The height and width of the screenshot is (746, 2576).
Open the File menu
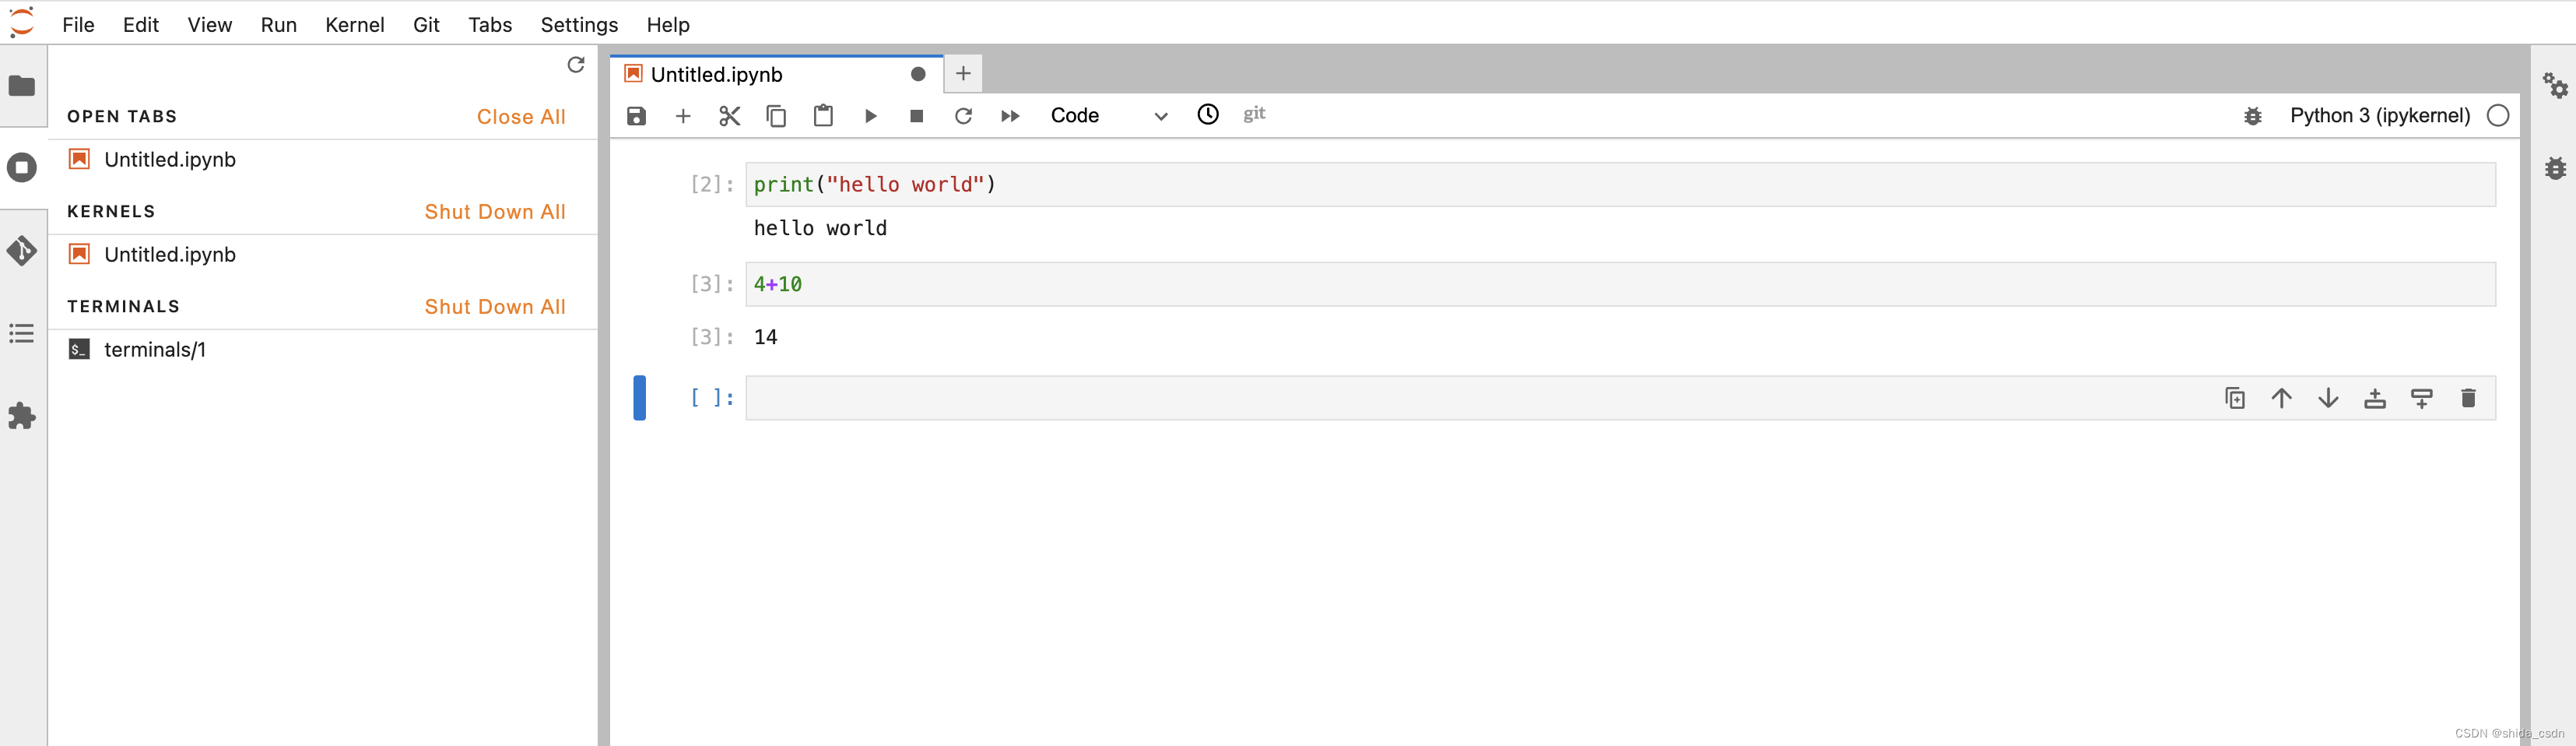[x=78, y=25]
